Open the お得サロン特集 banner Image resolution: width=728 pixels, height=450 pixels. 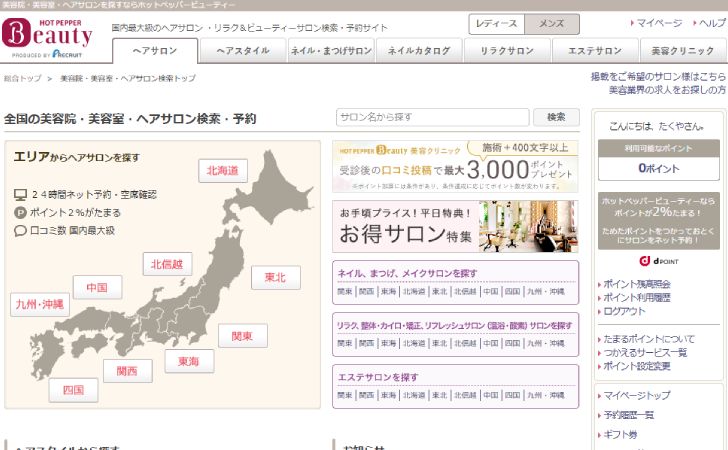(455, 227)
